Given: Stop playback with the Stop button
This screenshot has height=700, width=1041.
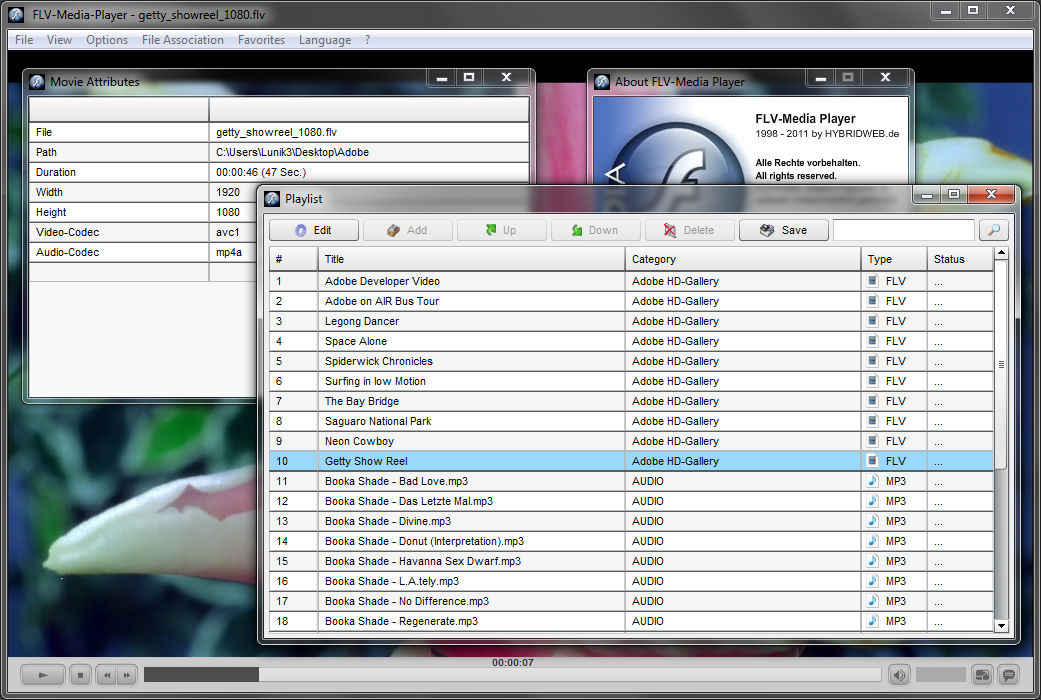Looking at the screenshot, I should pos(80,675).
